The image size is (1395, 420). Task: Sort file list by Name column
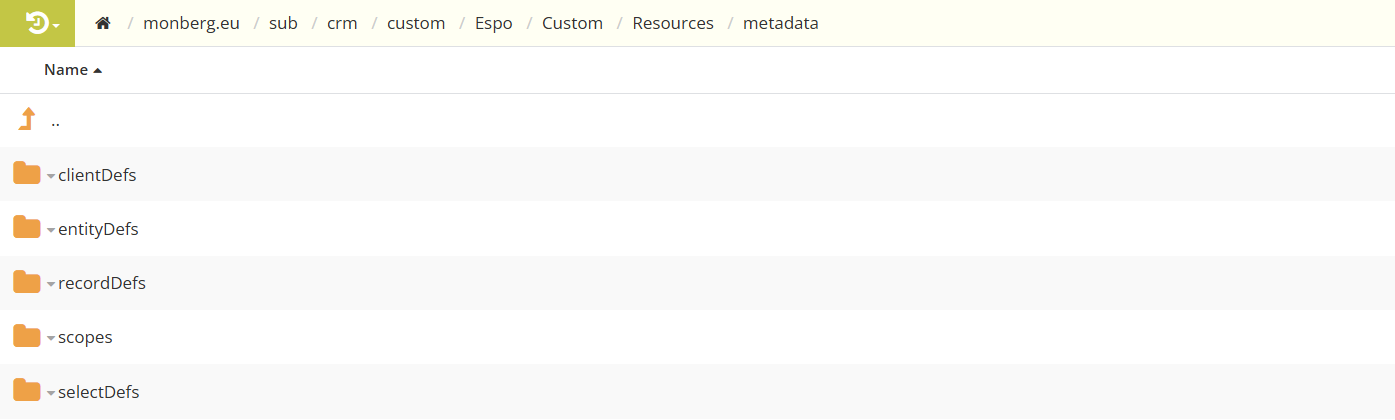pos(66,70)
